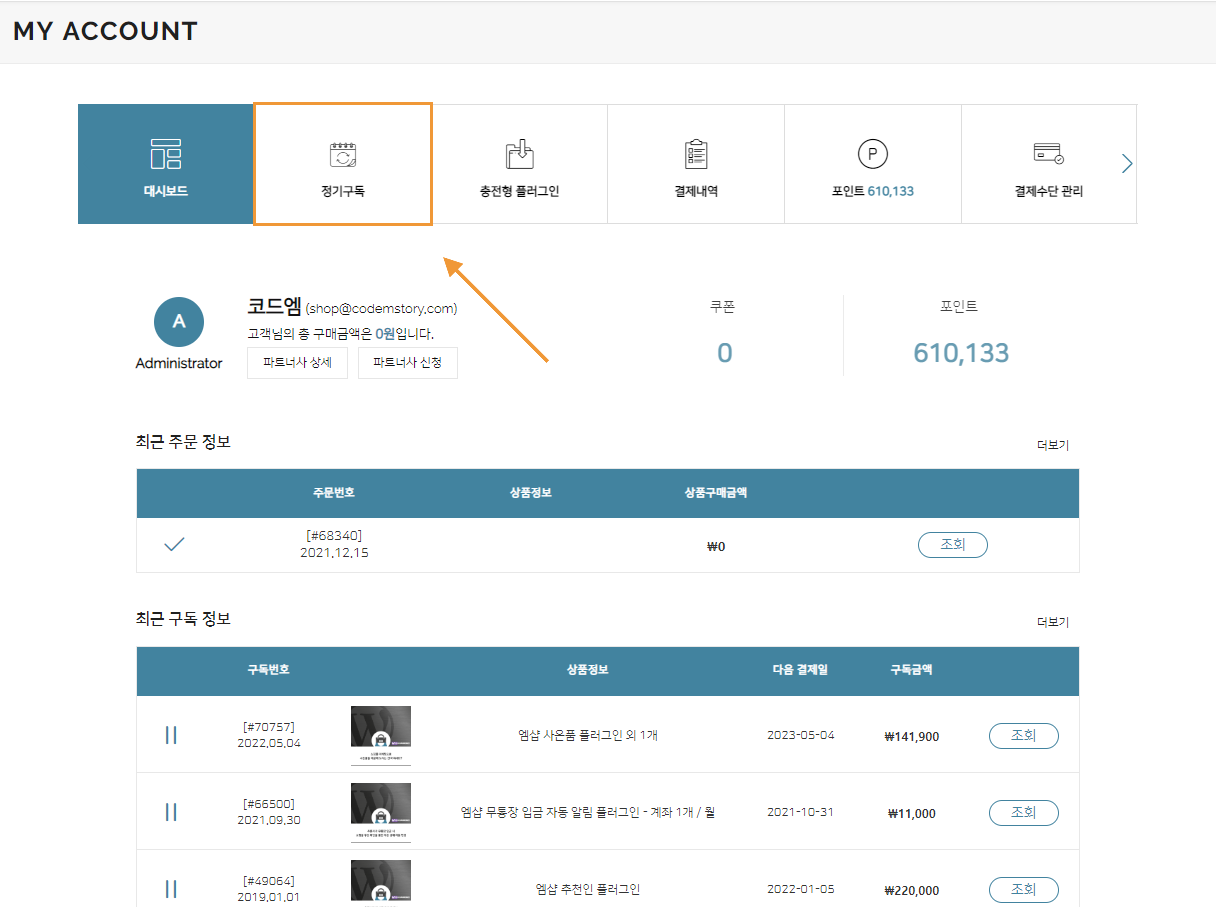Click pause icon on subscription #49064 row
Viewport: 1216px width, 907px height.
click(171, 889)
